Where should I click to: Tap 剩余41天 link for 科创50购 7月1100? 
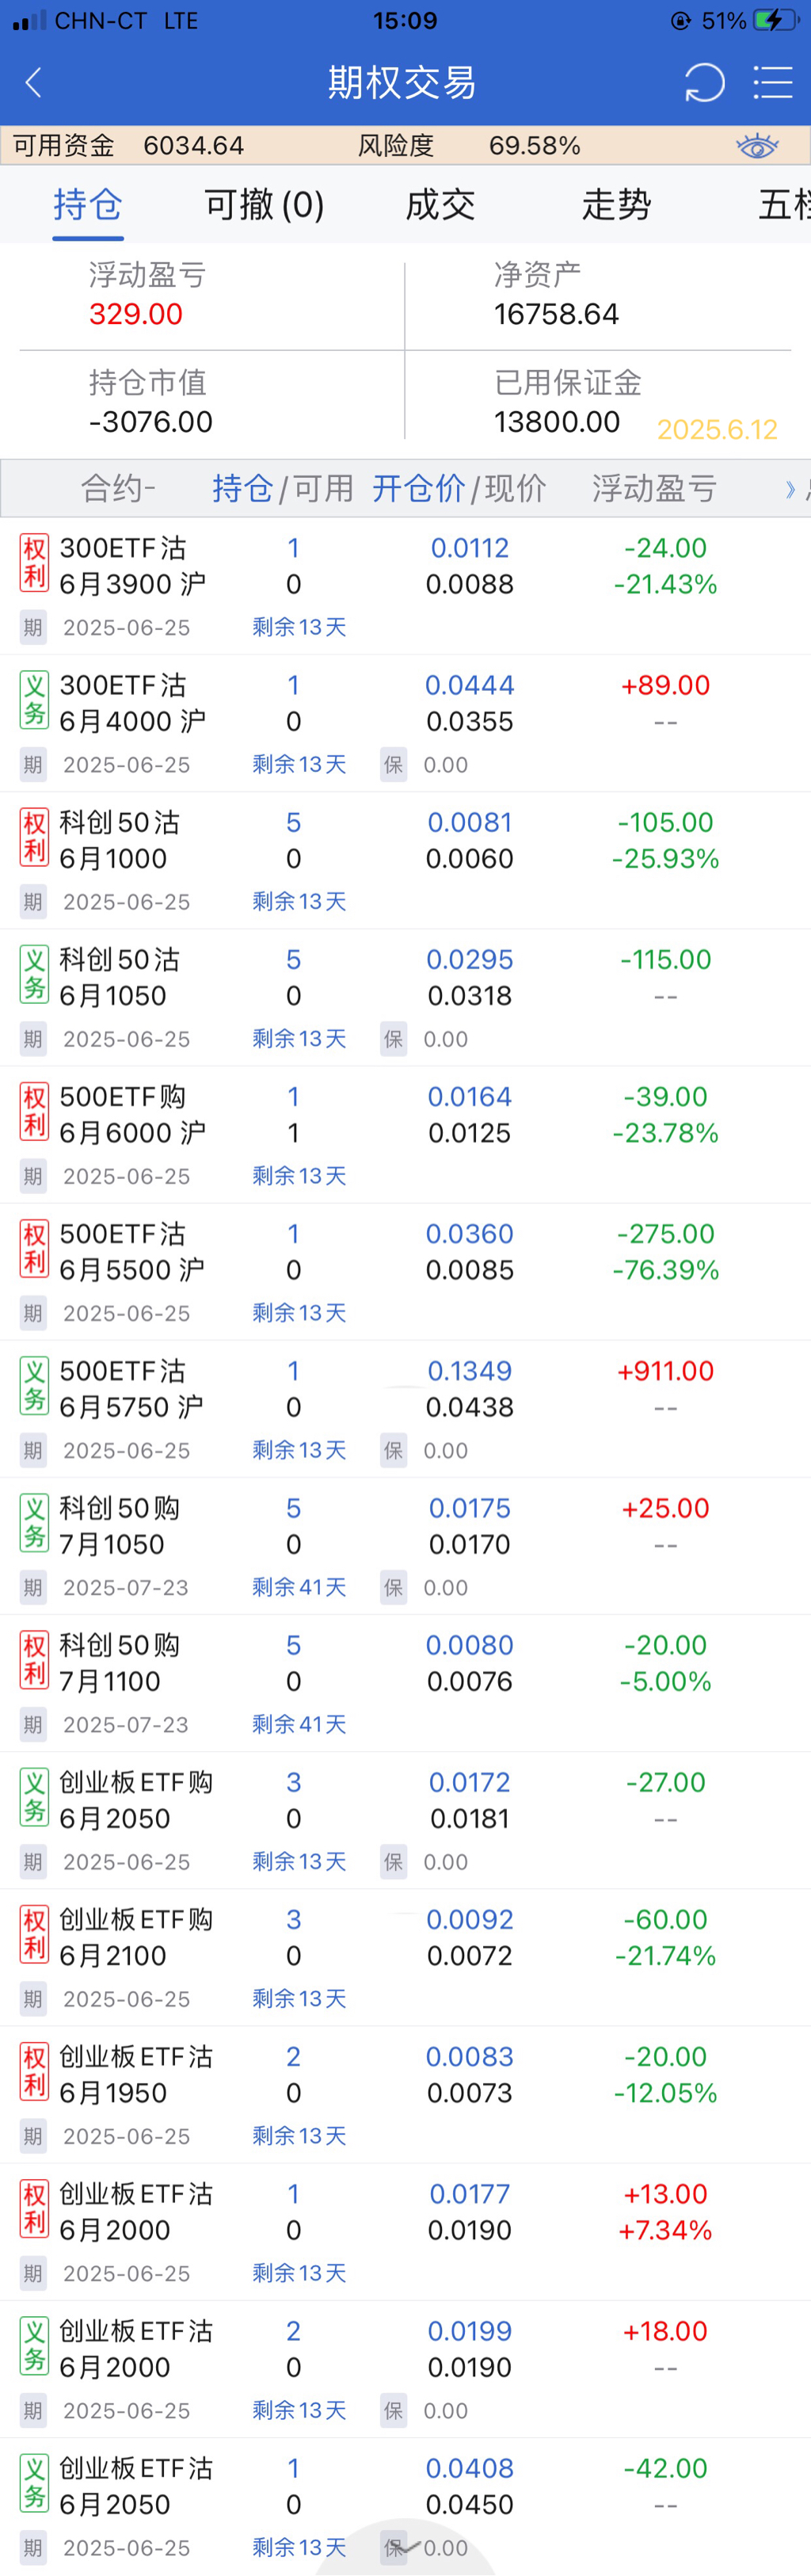[x=299, y=1725]
